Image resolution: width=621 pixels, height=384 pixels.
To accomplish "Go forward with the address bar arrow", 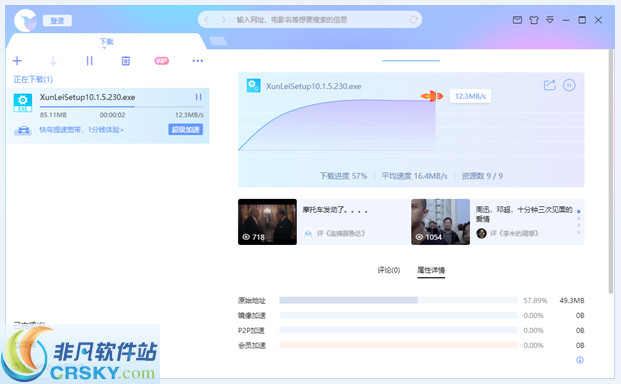I will pyautogui.click(x=223, y=19).
